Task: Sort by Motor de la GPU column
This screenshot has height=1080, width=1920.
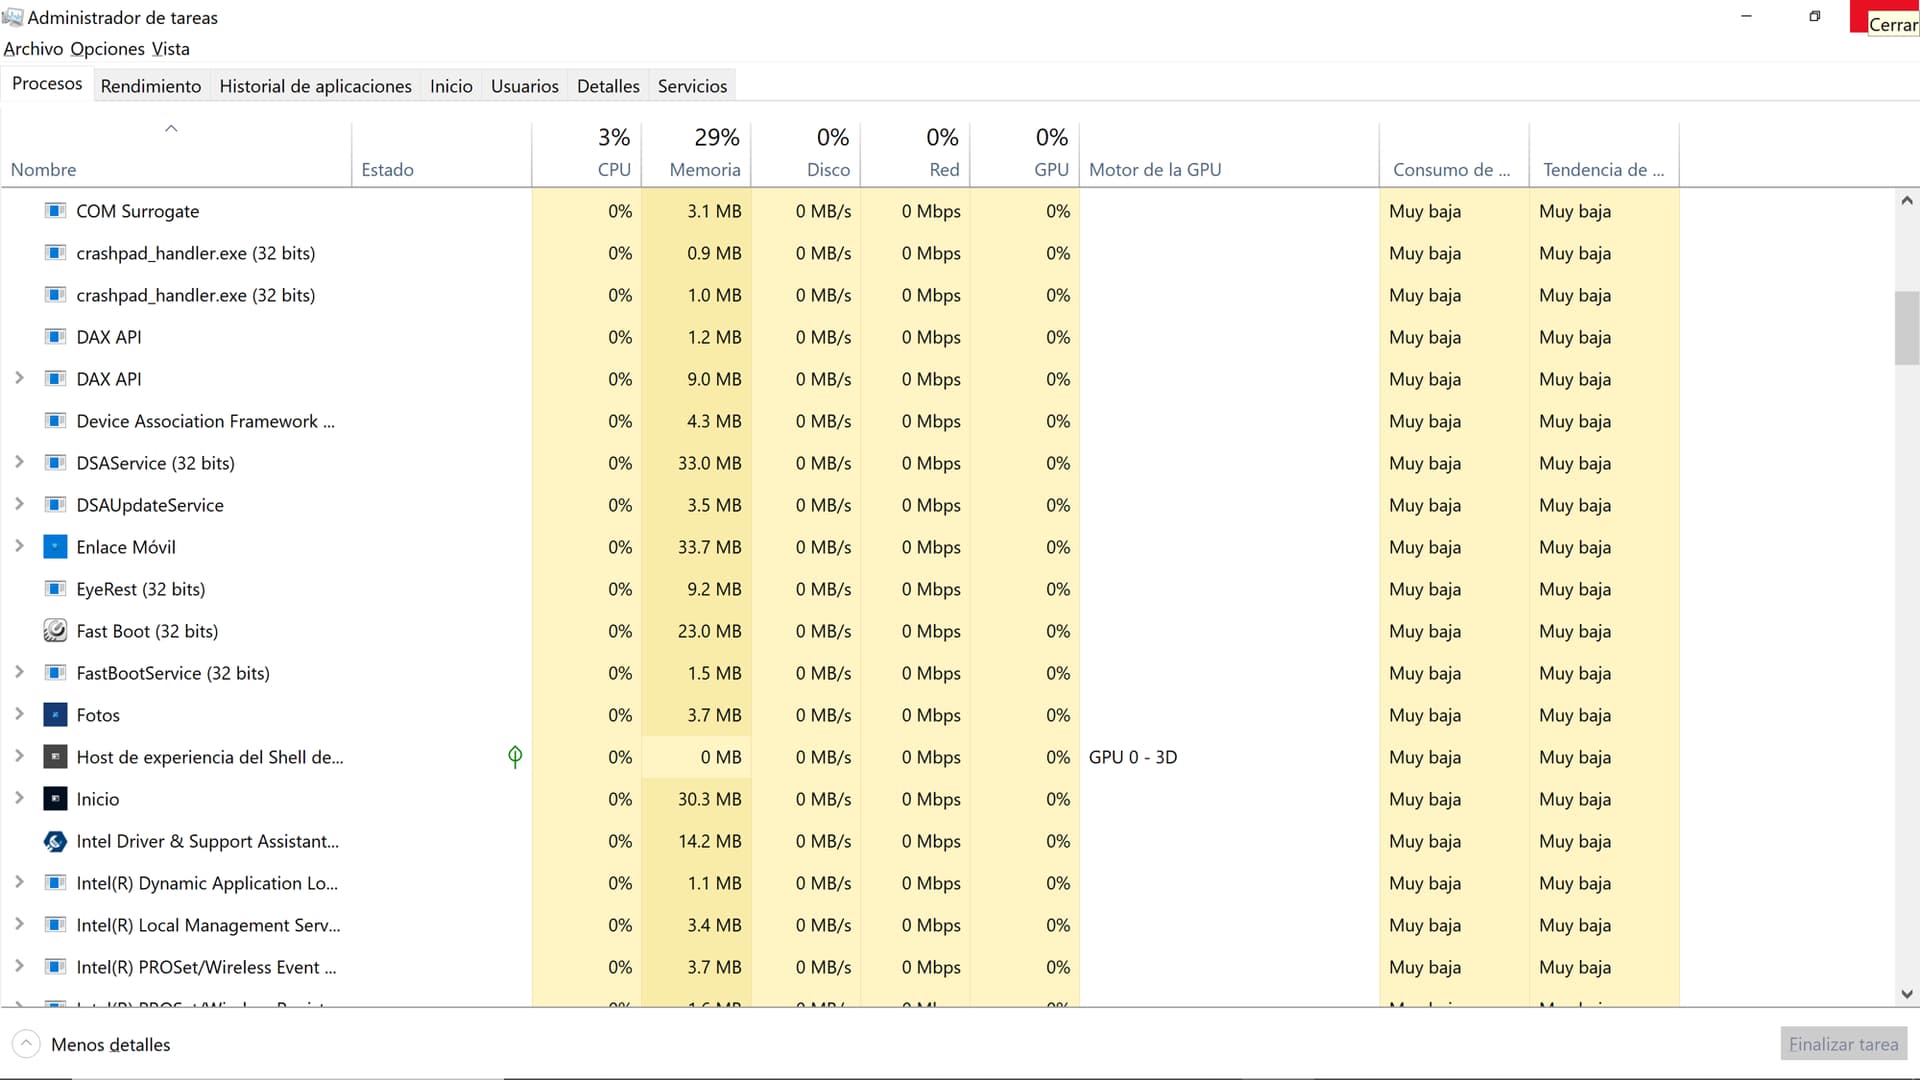Action: click(x=1229, y=155)
